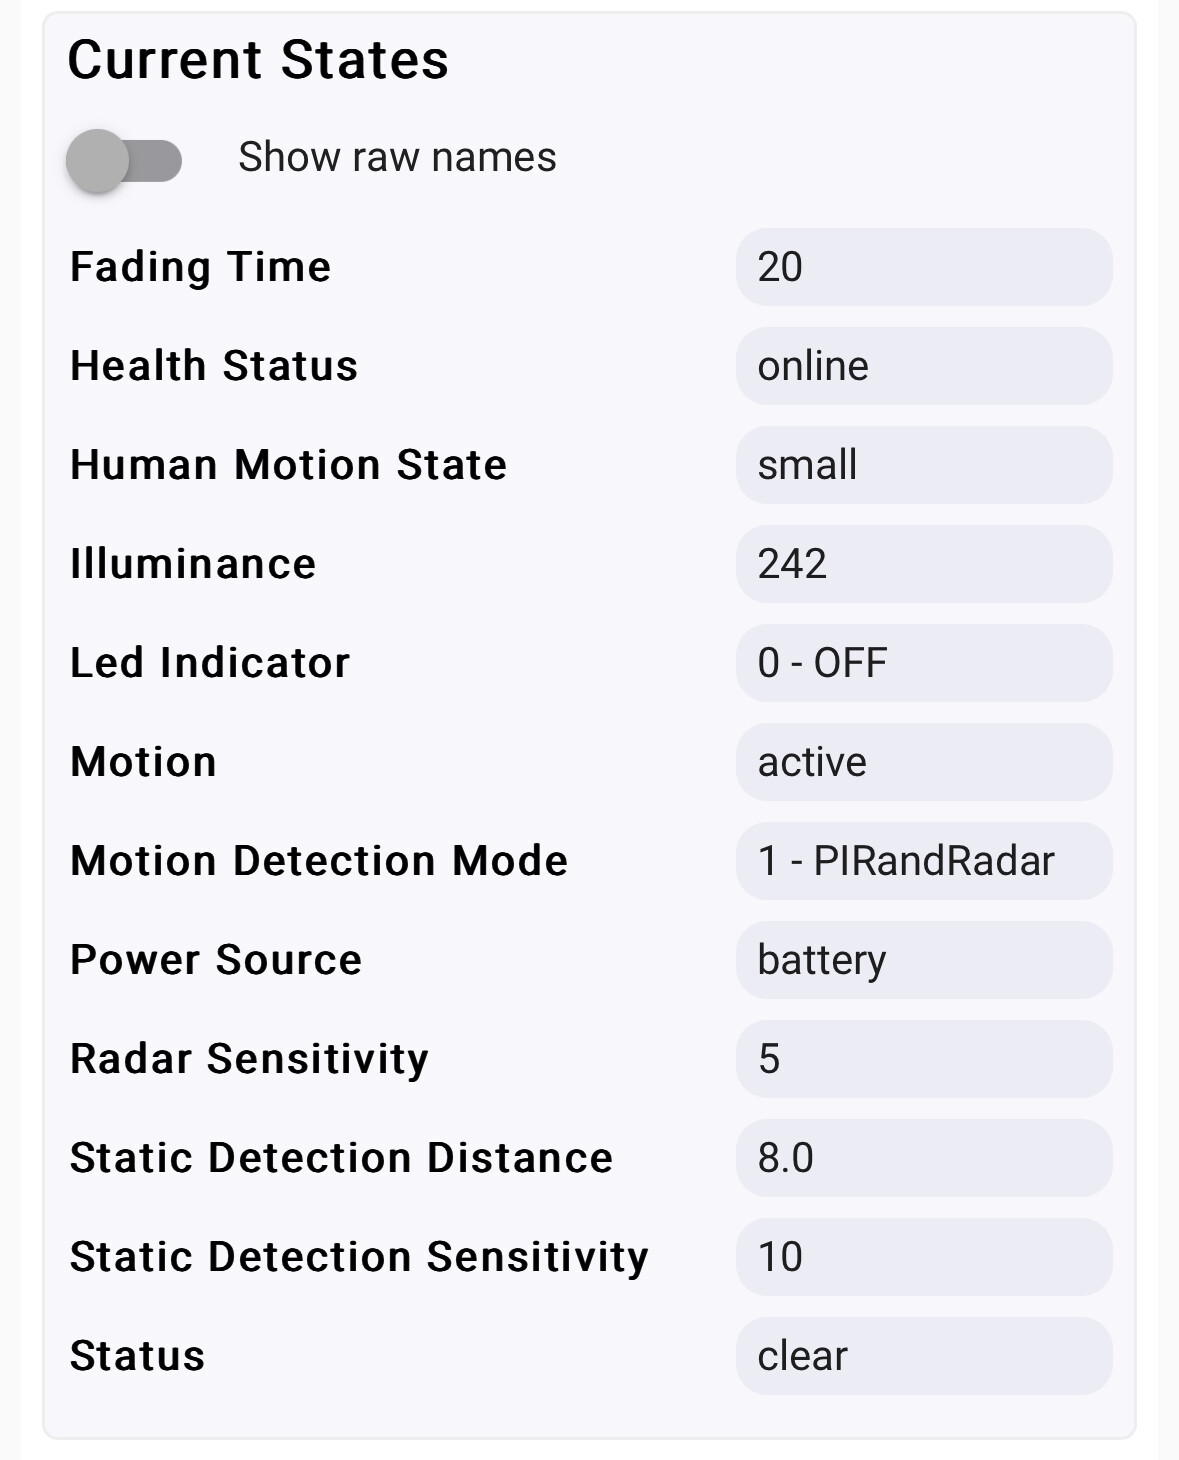This screenshot has height=1460, width=1179.
Task: Click Static Detection Distance value 8.0
Action: [924, 1158]
